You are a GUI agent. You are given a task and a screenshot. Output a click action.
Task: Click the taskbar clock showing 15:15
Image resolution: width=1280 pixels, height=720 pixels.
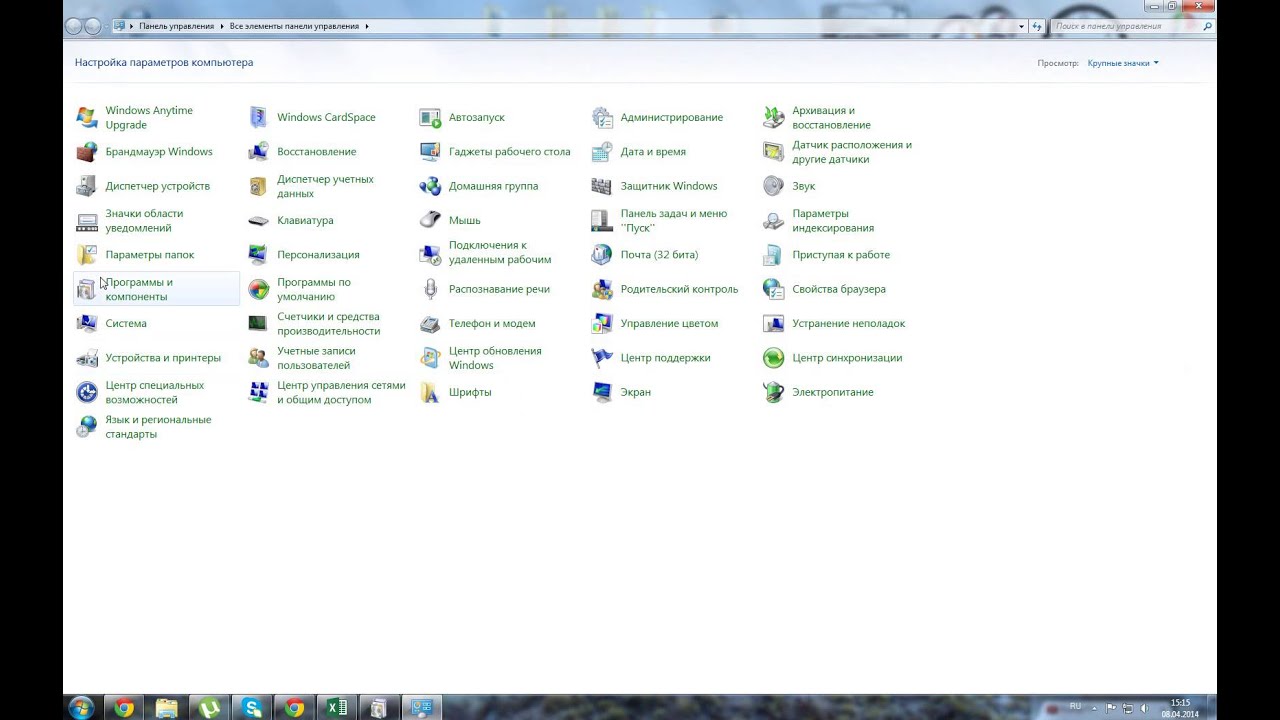tap(1180, 708)
